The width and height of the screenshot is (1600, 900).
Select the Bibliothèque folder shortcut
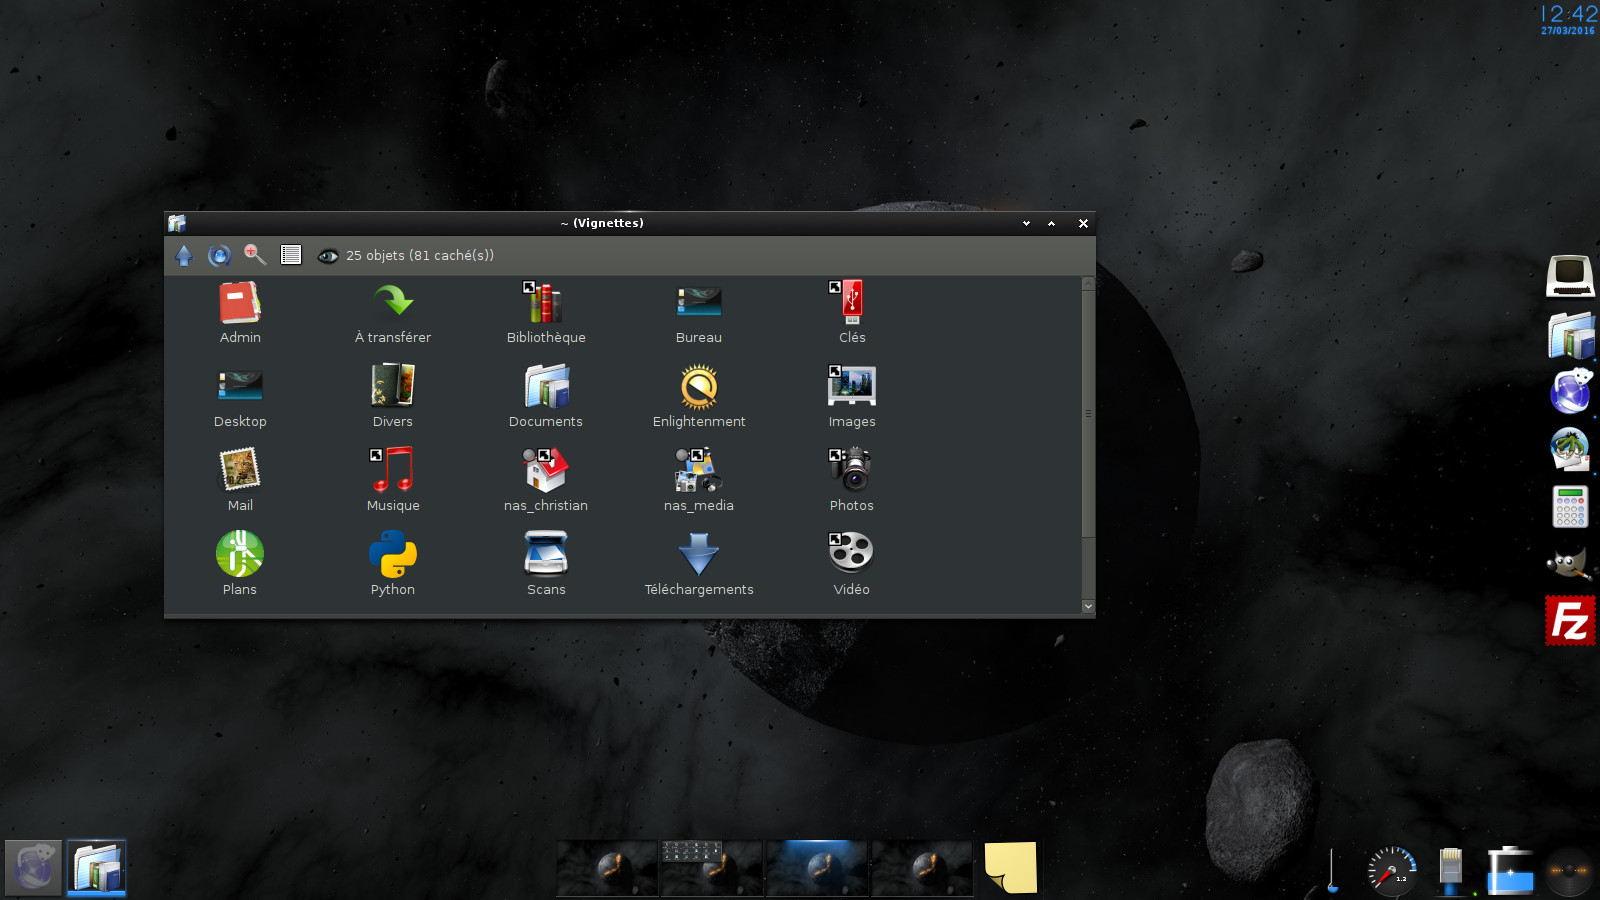tap(546, 313)
